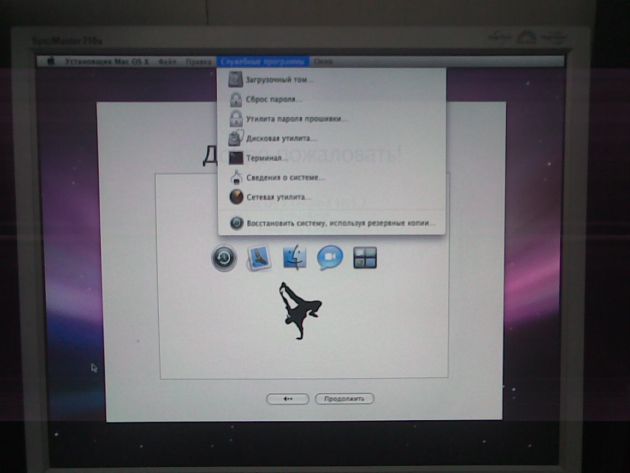Viewport: 630px width, 473px height.
Task: Click the Spaces grid icon
Action: coord(365,258)
